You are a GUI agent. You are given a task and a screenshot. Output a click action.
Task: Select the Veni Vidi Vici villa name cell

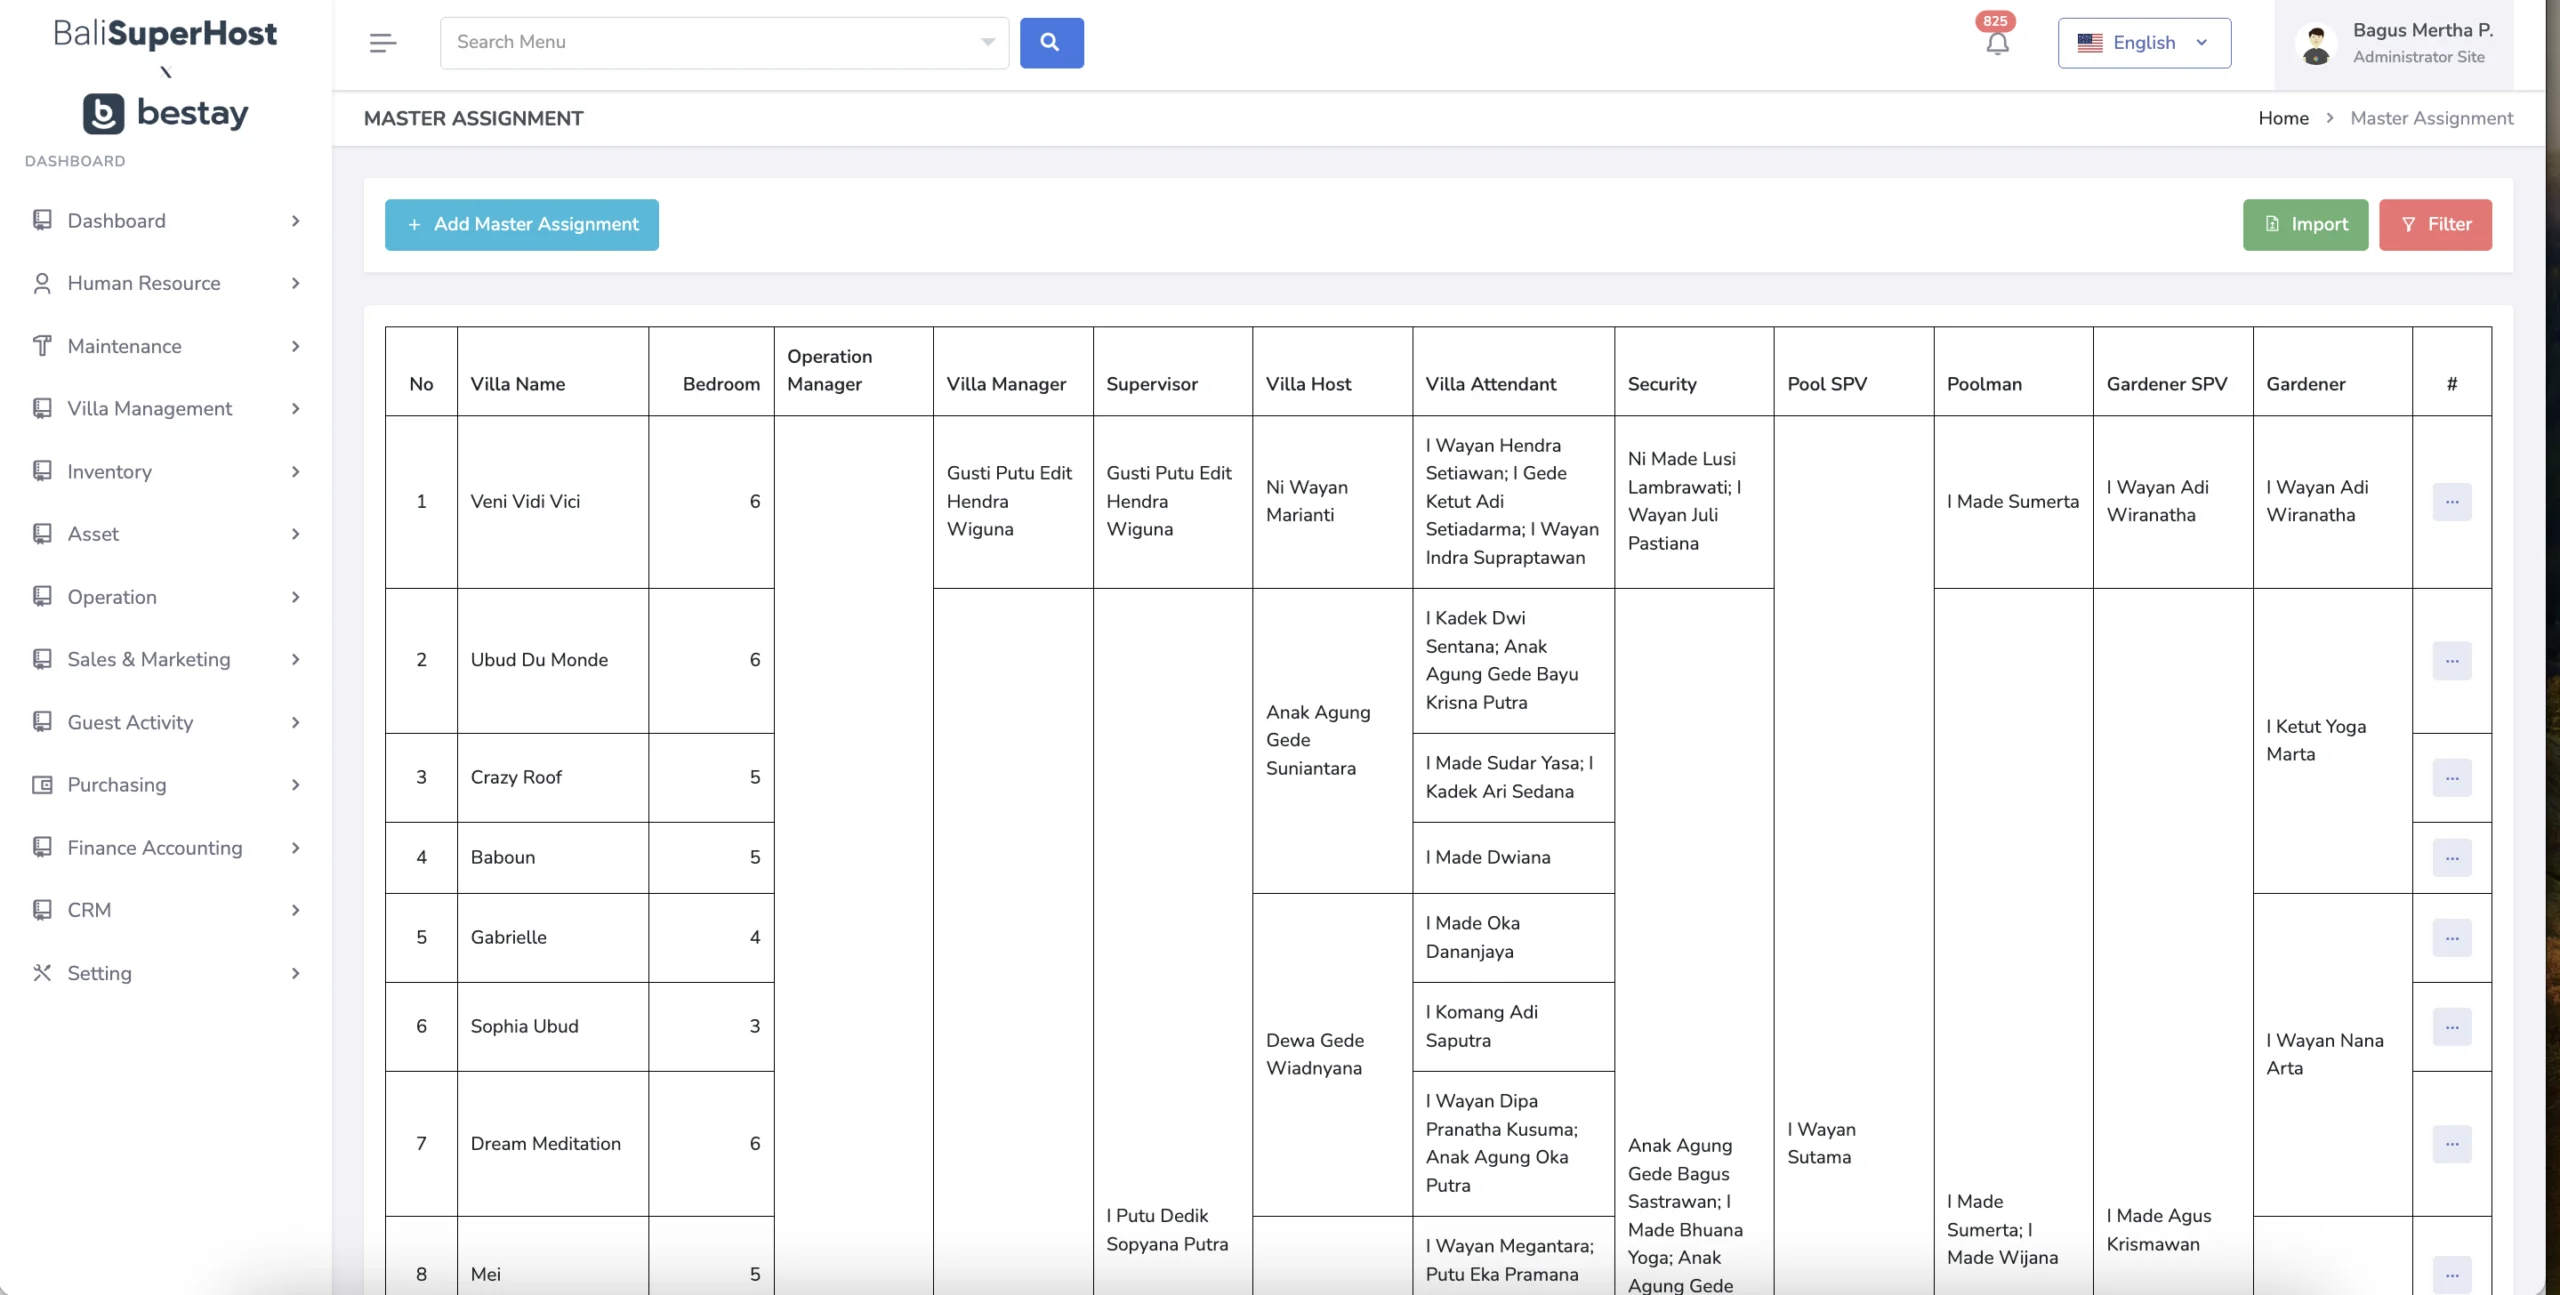tap(553, 502)
